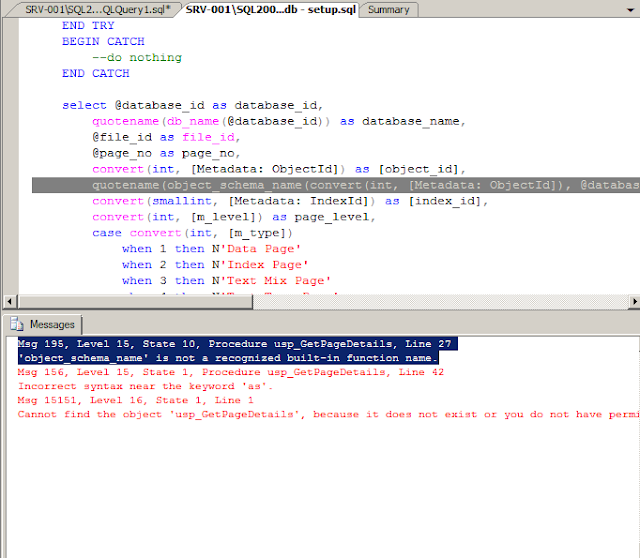The width and height of the screenshot is (640, 558).
Task: Select the setup.sql document tab
Action: coord(270,9)
